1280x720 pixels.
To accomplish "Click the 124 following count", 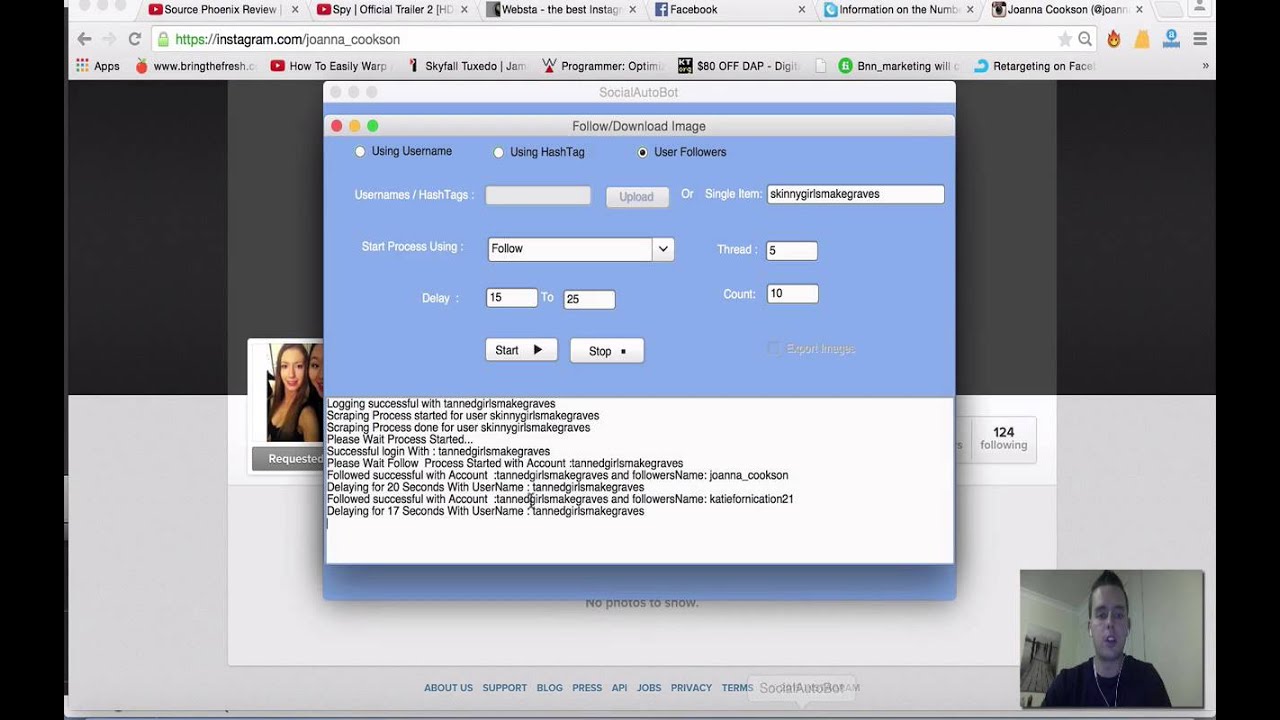I will pos(1003,439).
